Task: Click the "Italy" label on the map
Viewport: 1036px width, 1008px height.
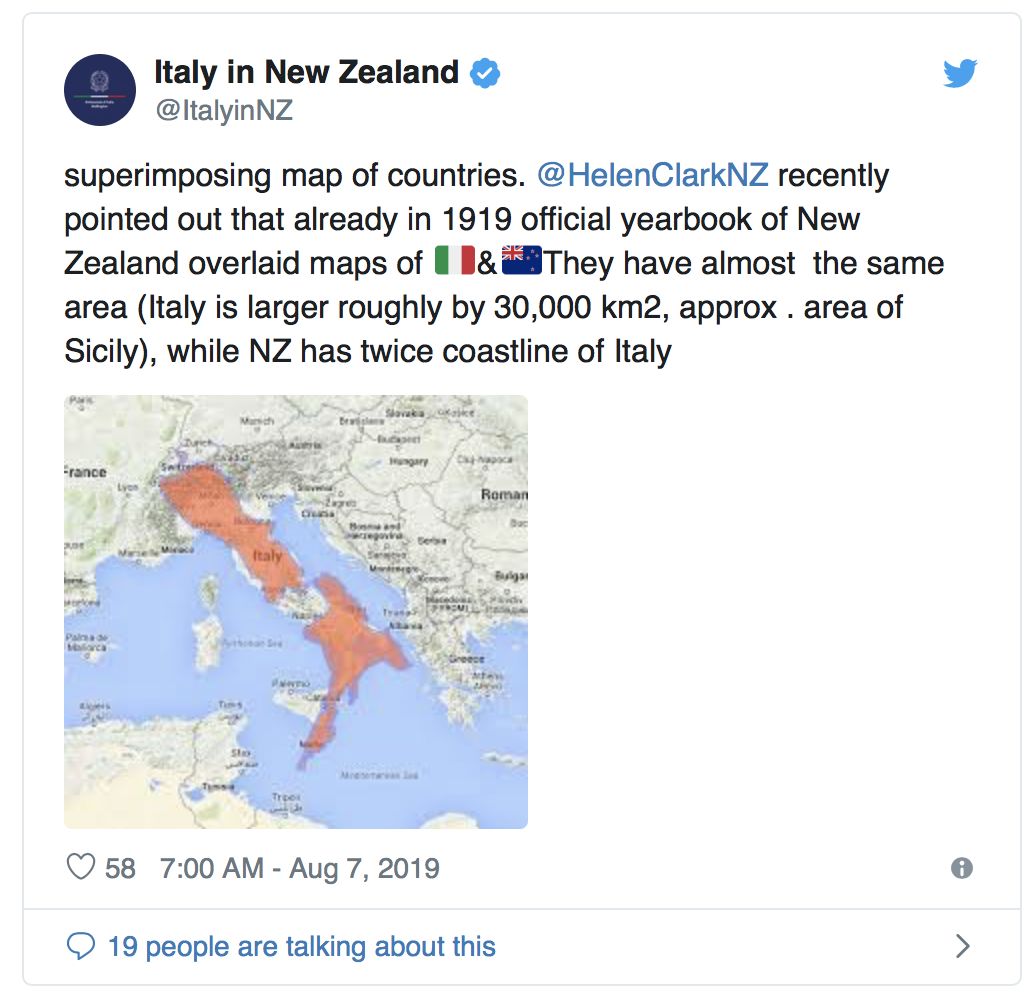Action: (x=267, y=555)
